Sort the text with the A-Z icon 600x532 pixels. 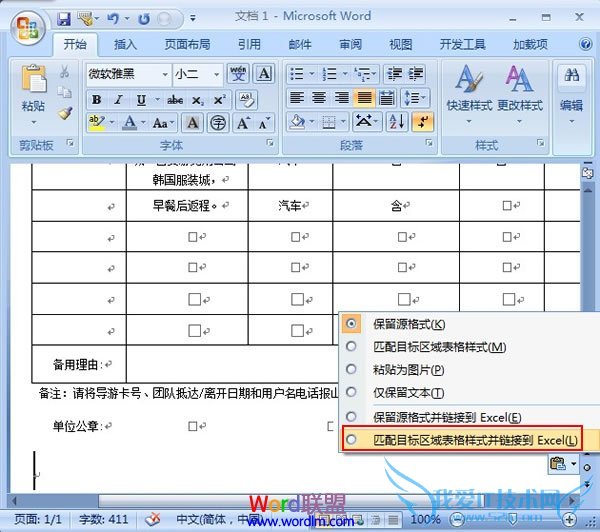396,122
